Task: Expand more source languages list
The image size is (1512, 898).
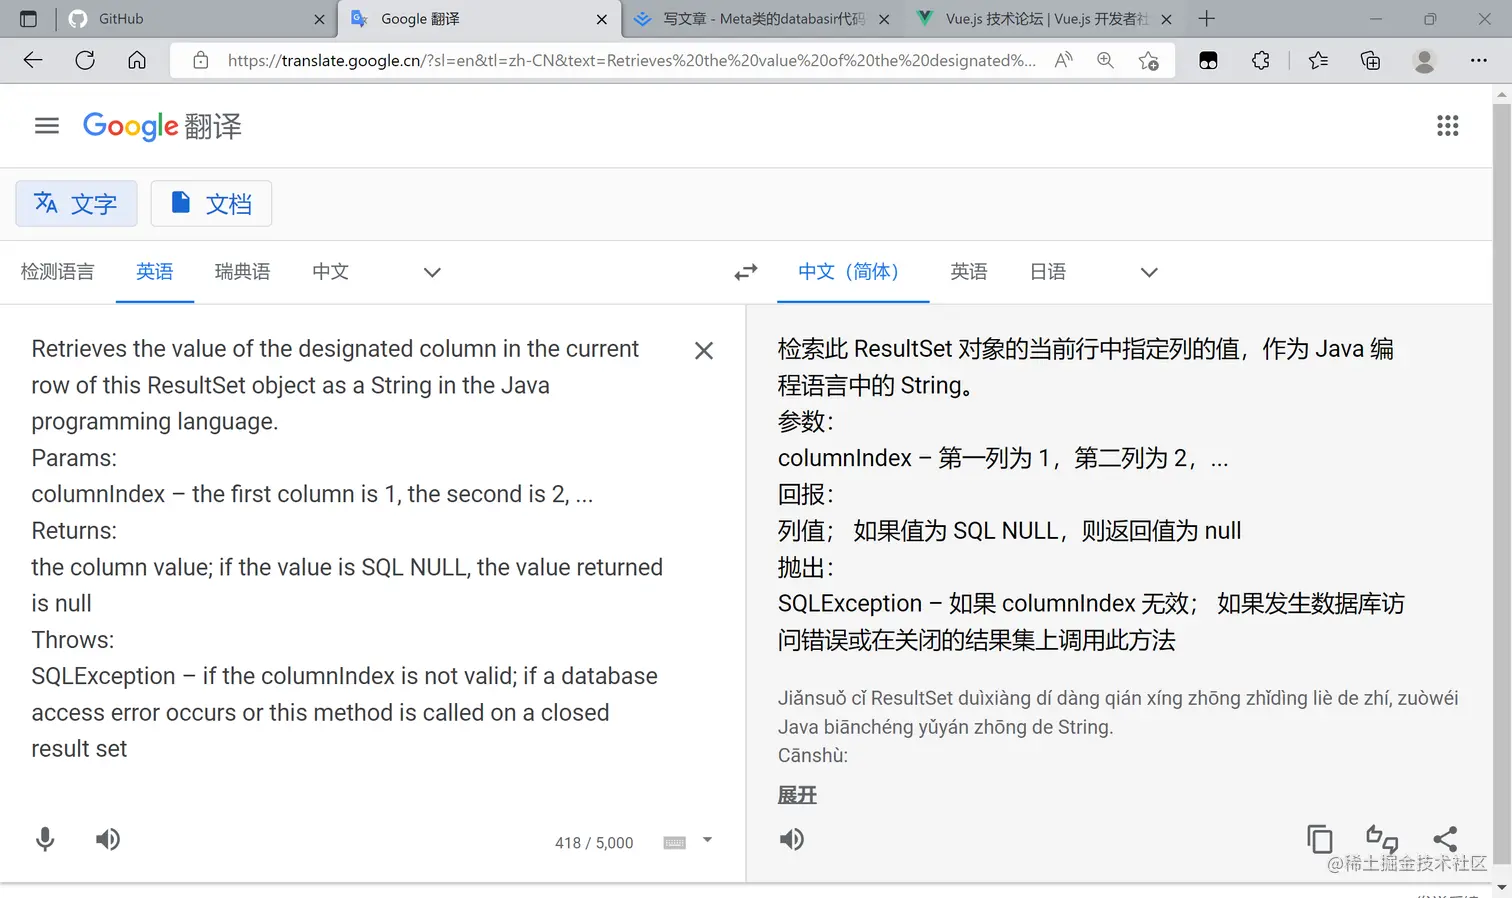Action: (432, 272)
